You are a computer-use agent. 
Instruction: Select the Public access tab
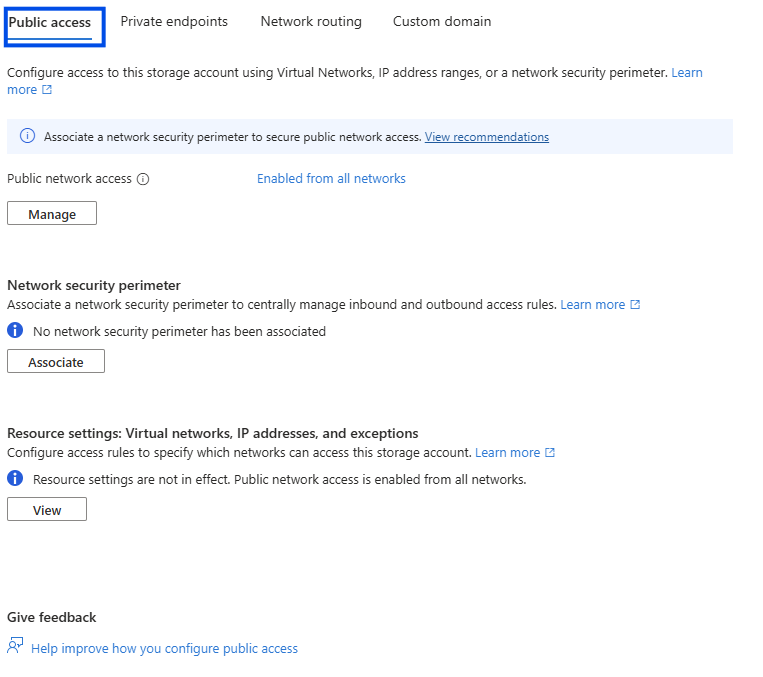pyautogui.click(x=50, y=22)
